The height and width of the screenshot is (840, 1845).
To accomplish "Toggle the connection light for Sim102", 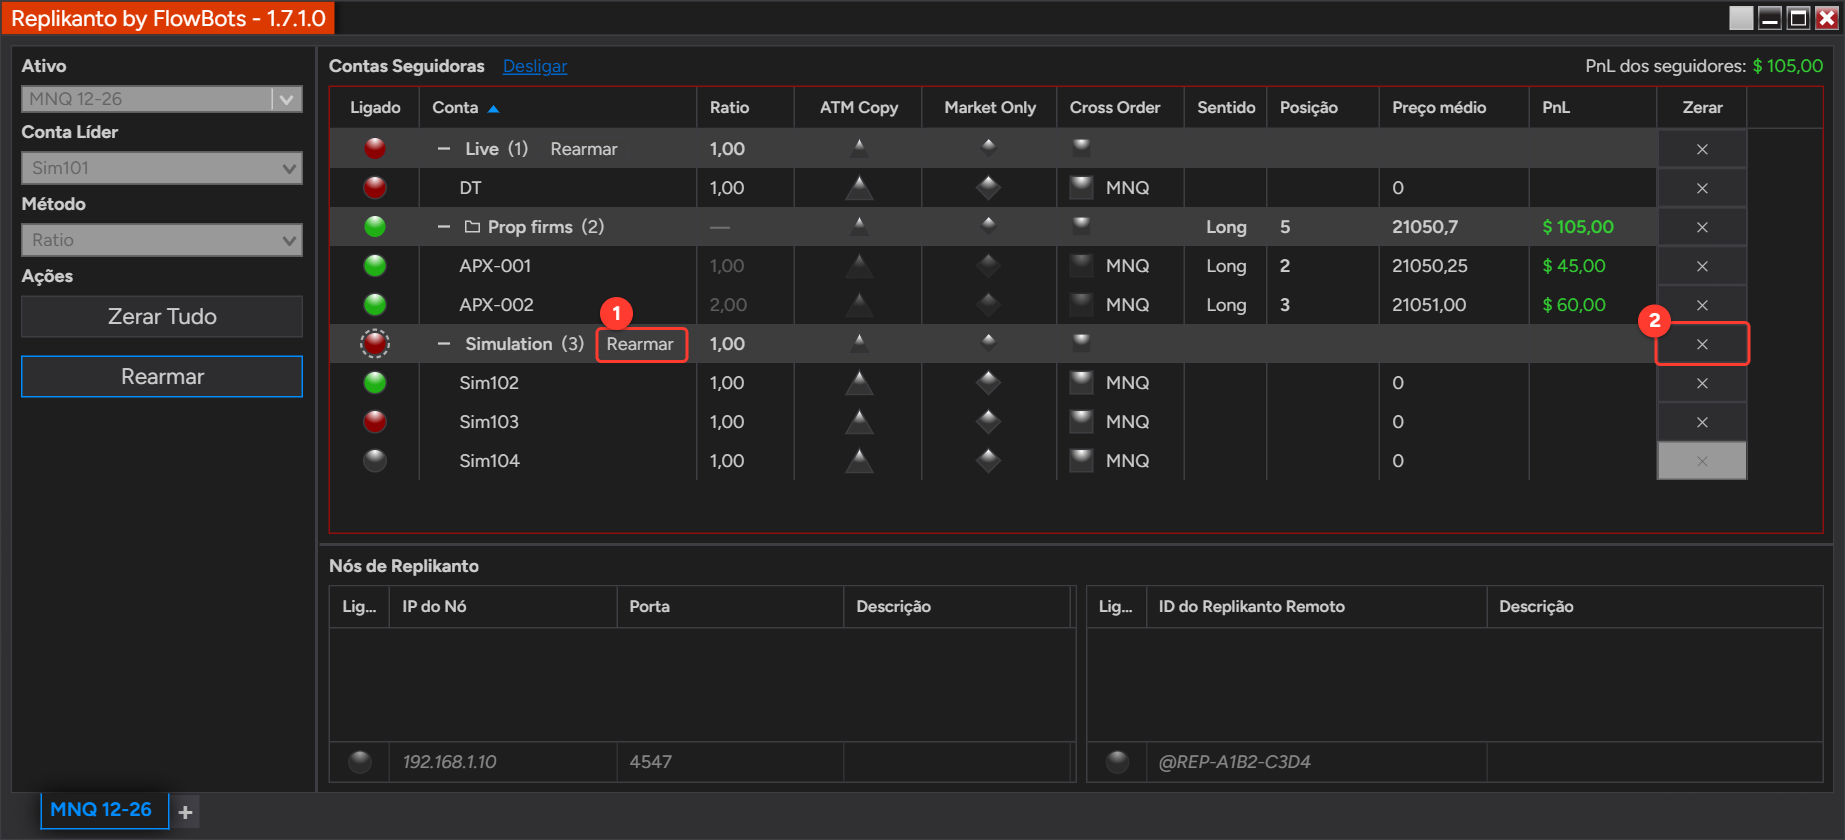I will (375, 382).
